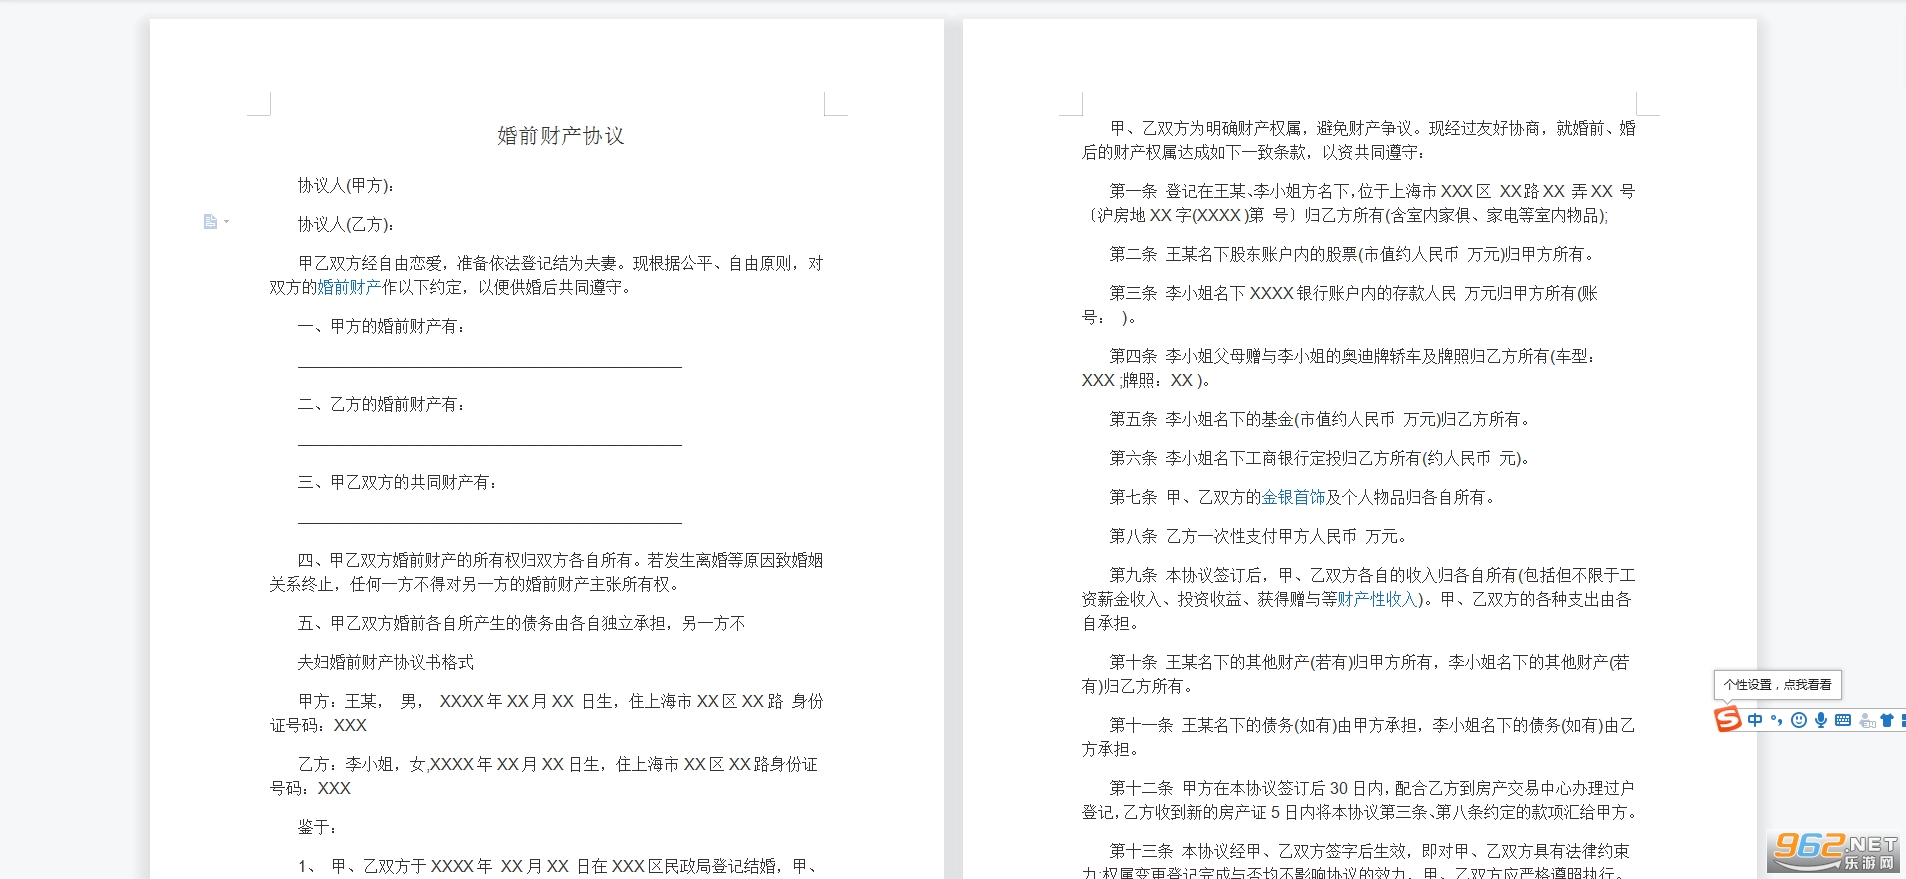
Task: Open the 金银首饰 hyperlink
Action: (1293, 497)
